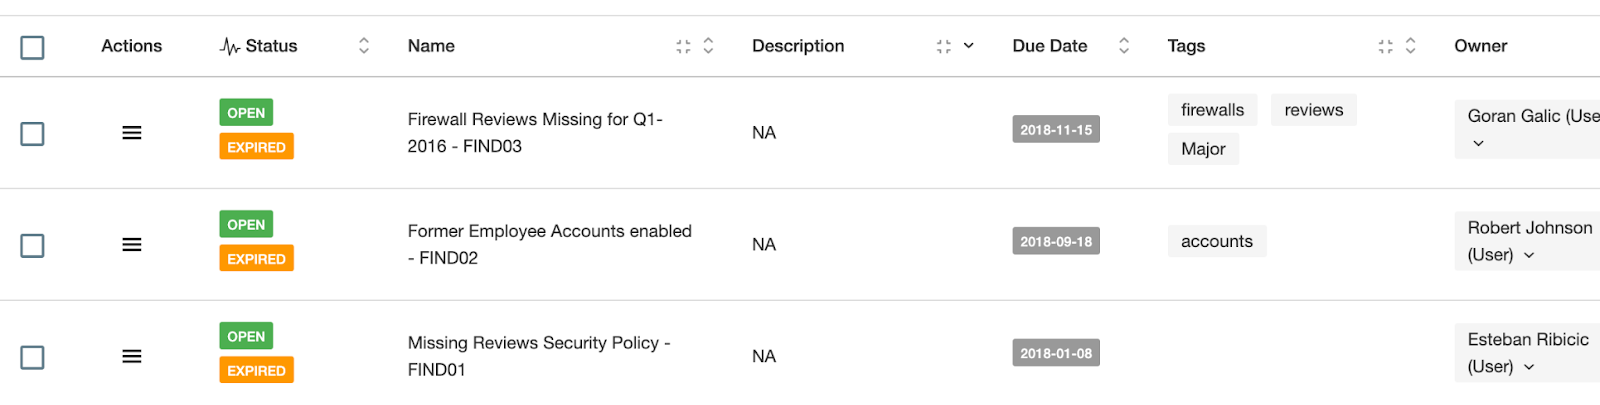
Task: Select the Former Employee Accounts row checkbox
Action: (32, 246)
